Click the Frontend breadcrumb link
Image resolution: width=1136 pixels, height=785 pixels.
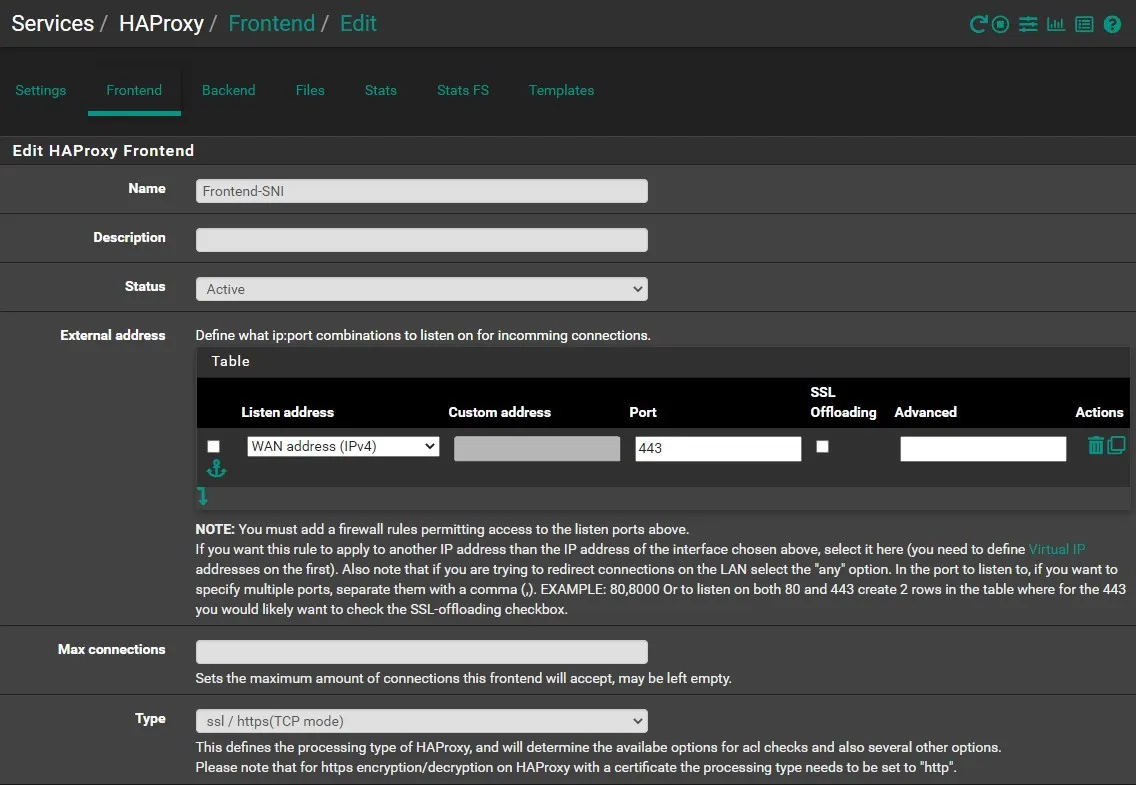point(271,23)
